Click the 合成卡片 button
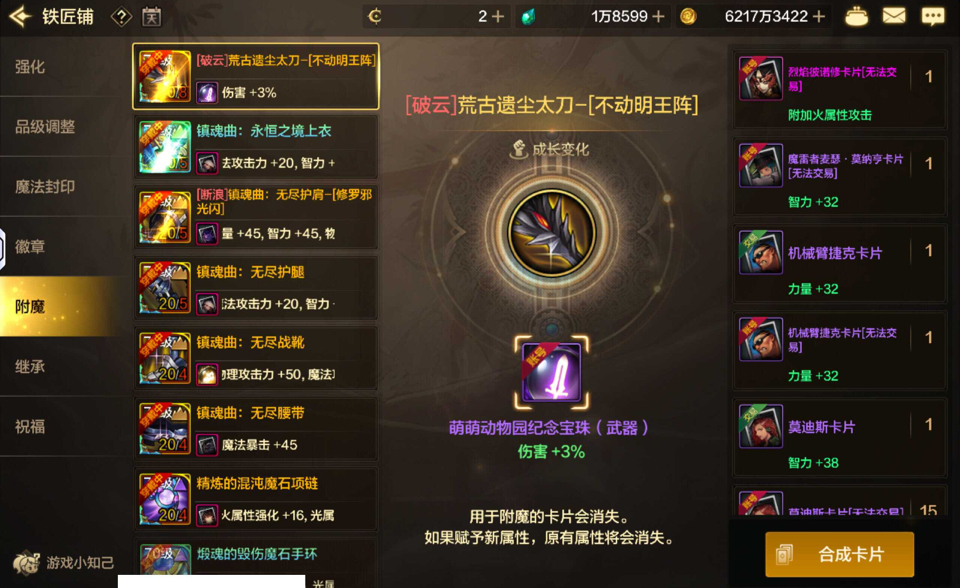This screenshot has width=960, height=588. pos(839,554)
